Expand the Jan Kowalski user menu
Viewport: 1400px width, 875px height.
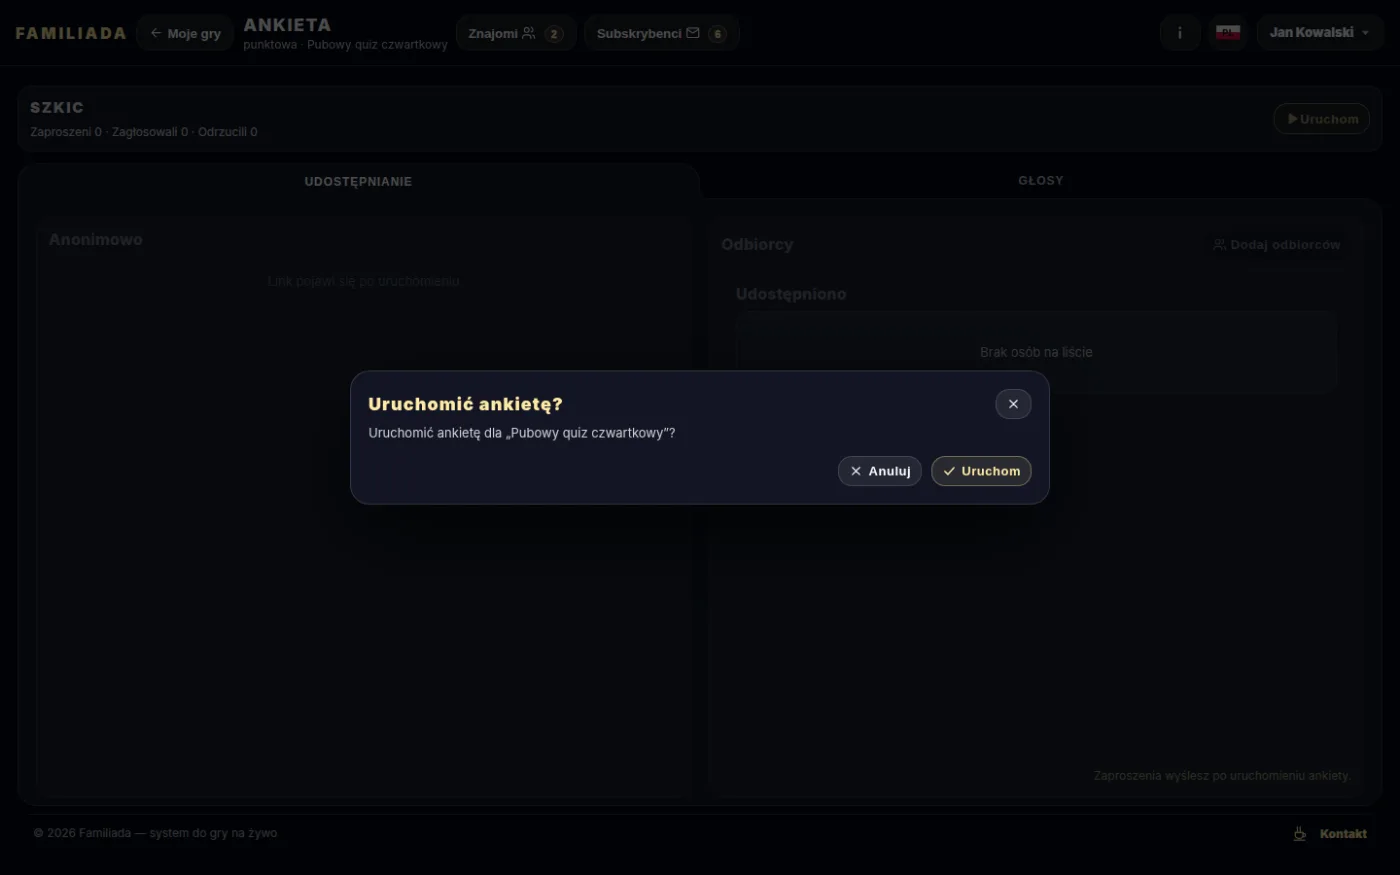coord(1320,33)
